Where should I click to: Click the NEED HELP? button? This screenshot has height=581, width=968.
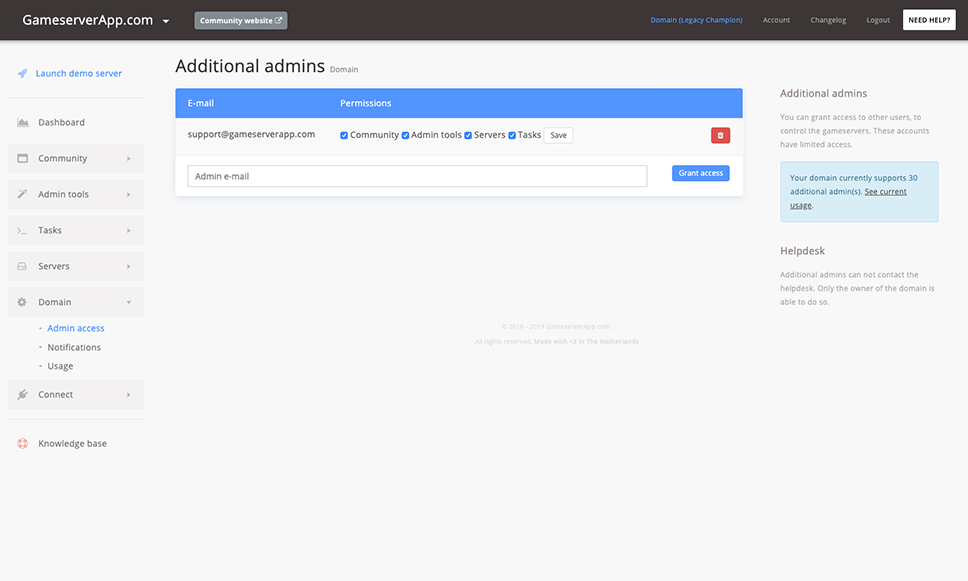point(929,20)
